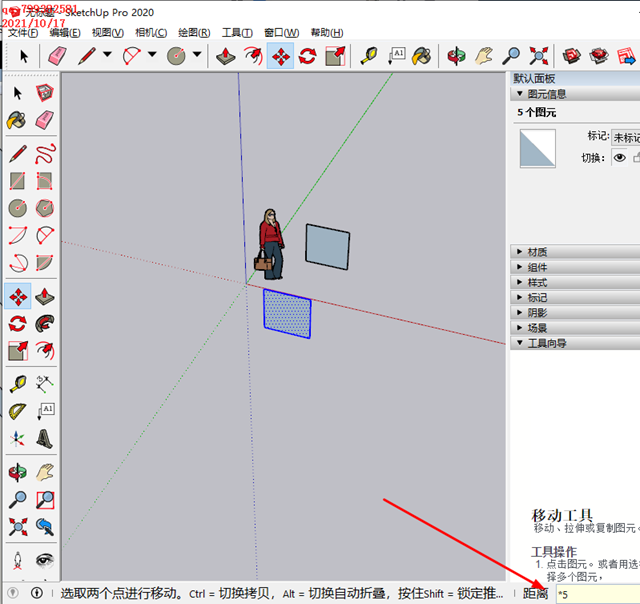The image size is (640, 604).
Task: Select the Text label tool in top toolbar
Action: click(396, 56)
